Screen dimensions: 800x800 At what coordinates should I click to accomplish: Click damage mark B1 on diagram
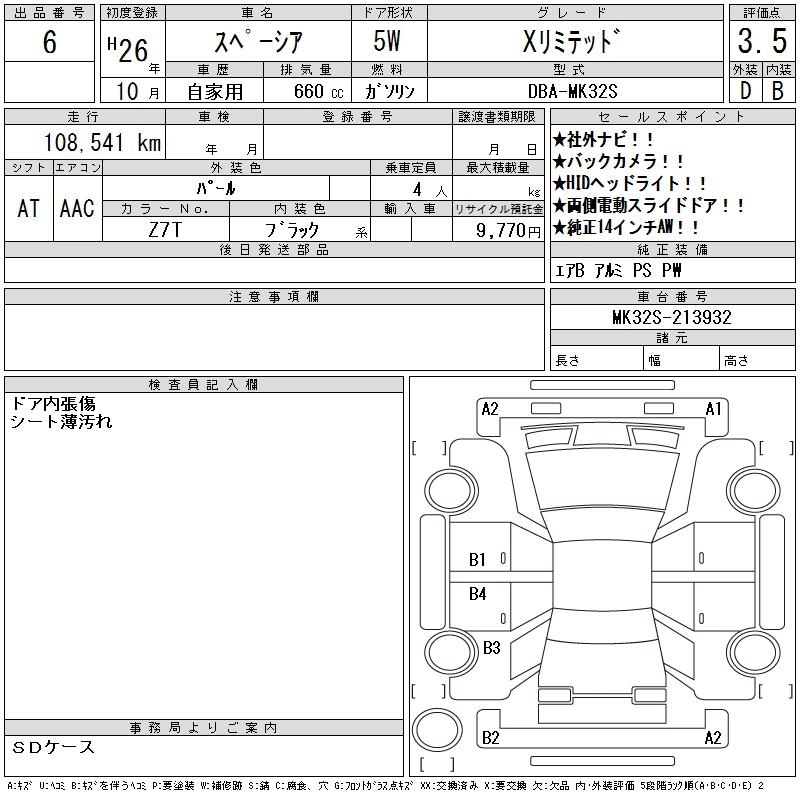click(477, 560)
